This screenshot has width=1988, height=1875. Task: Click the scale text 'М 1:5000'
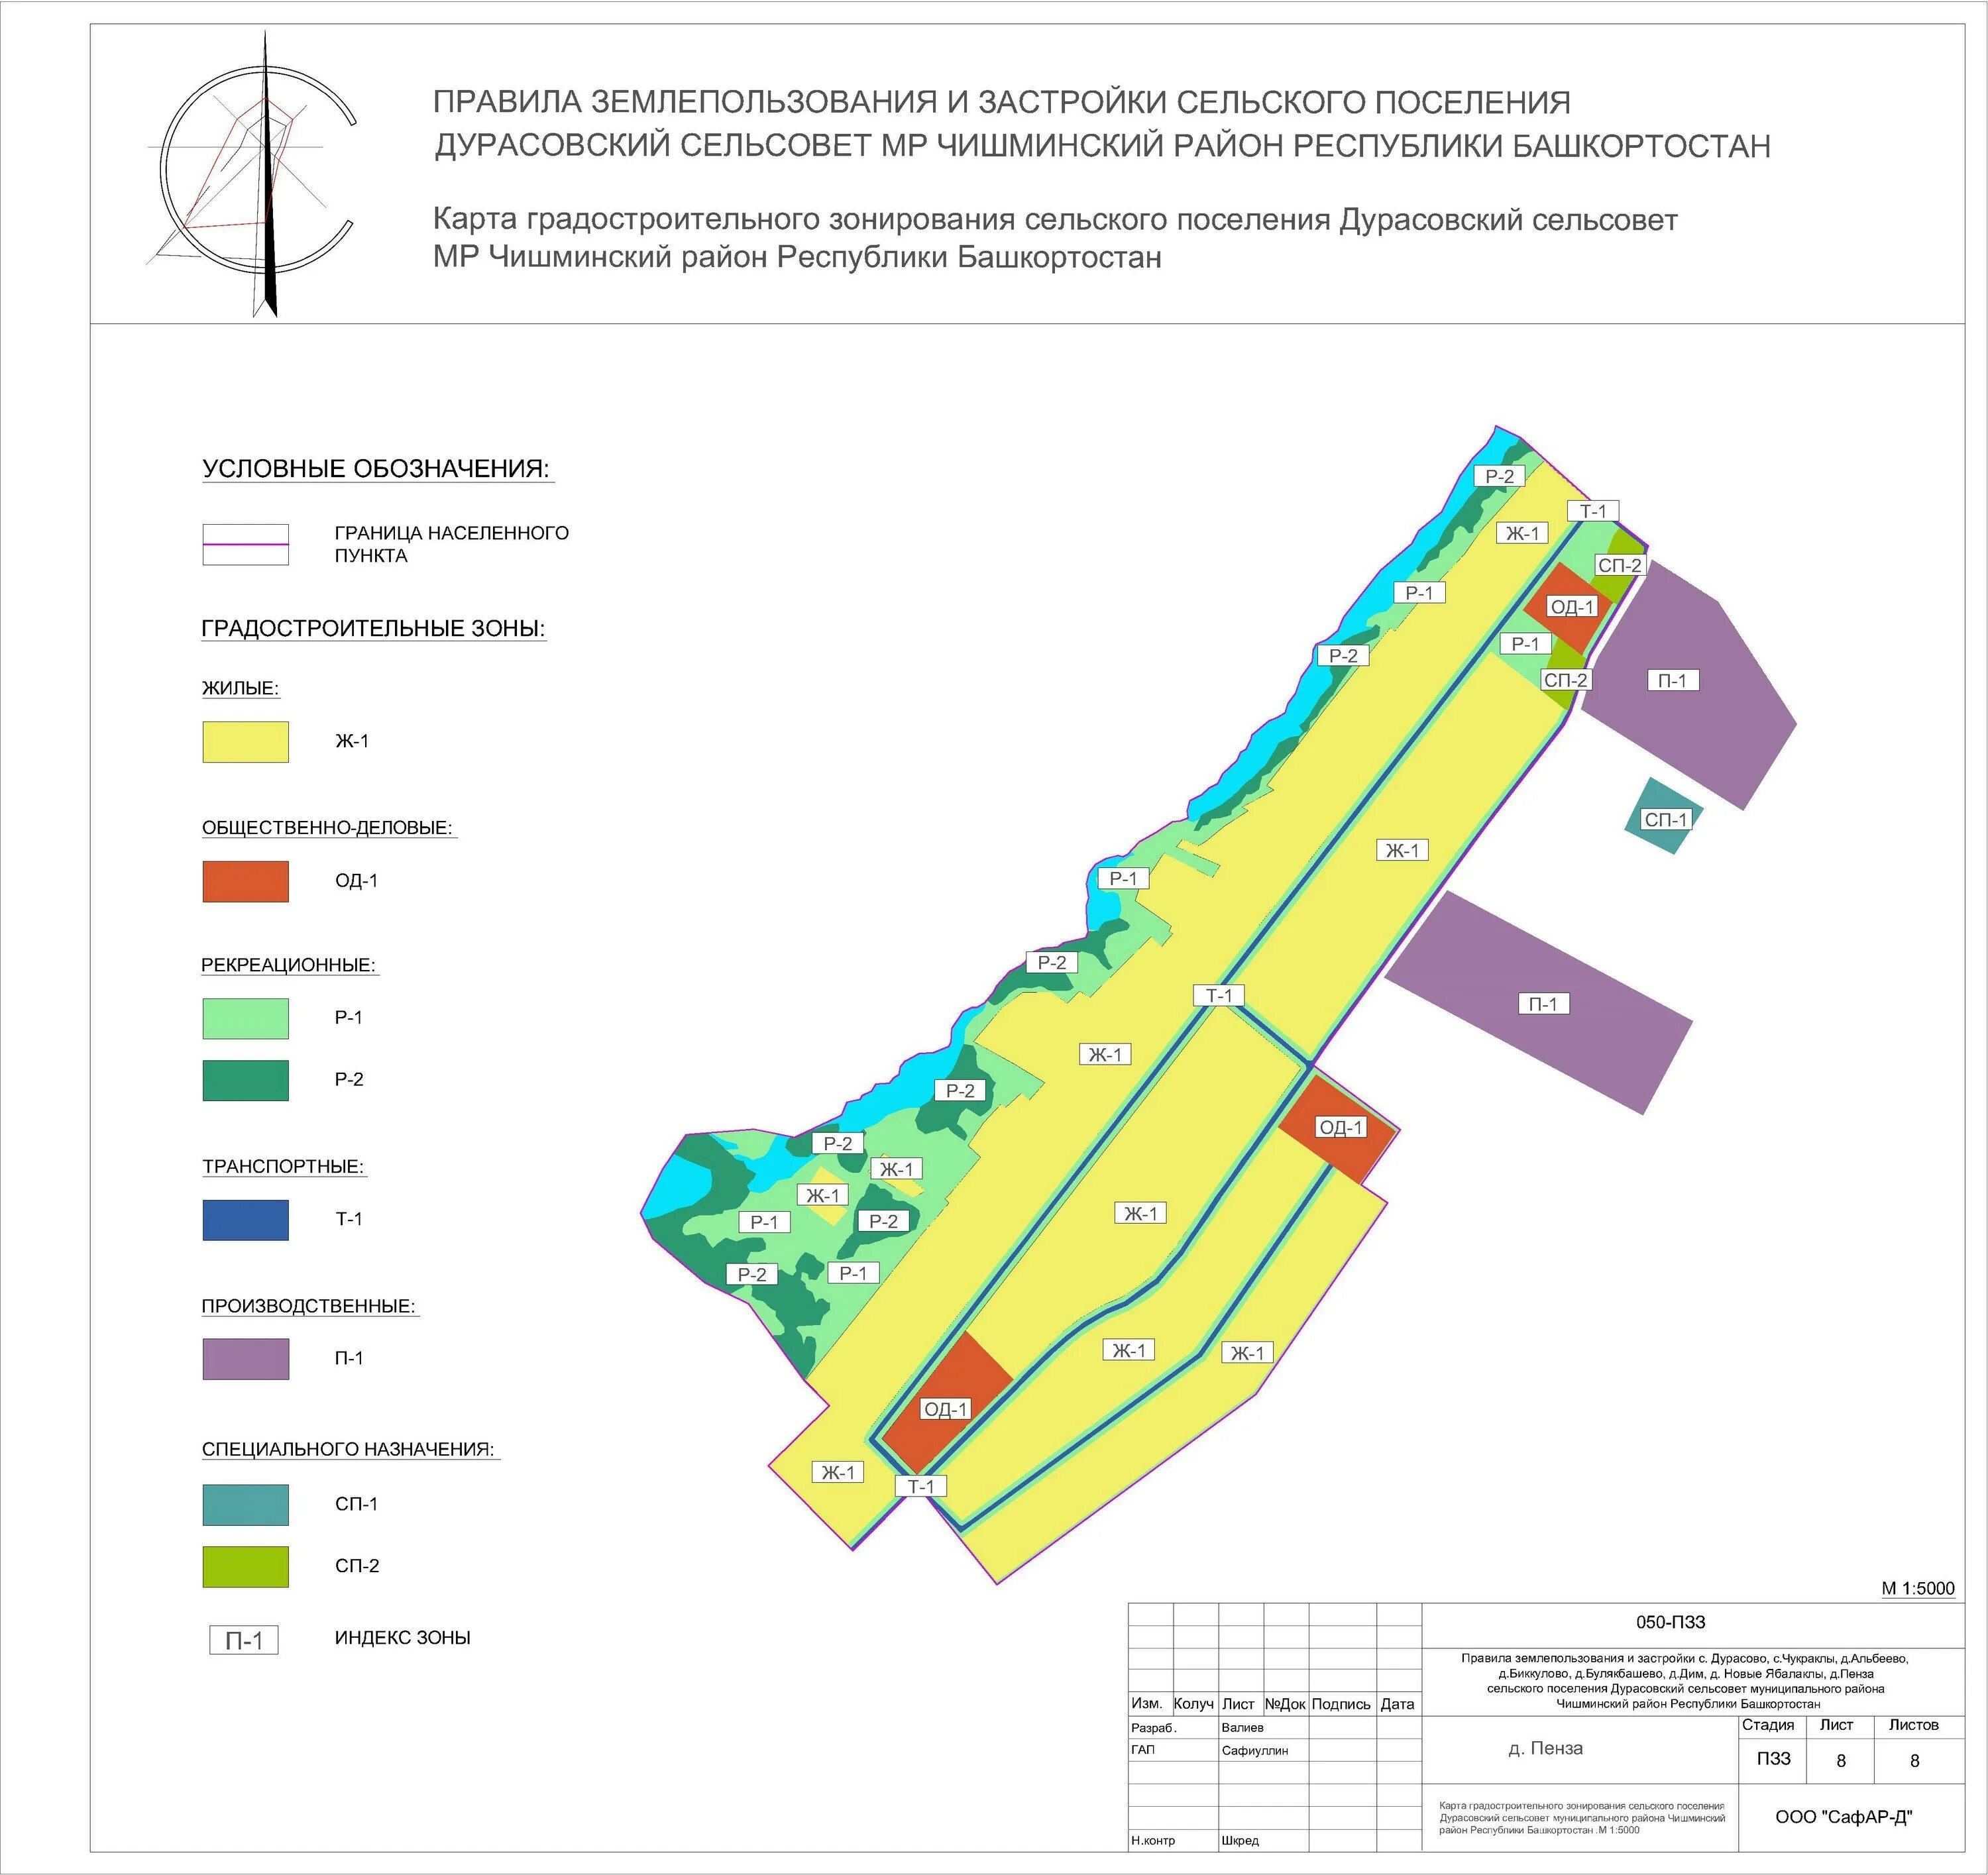point(1918,1588)
